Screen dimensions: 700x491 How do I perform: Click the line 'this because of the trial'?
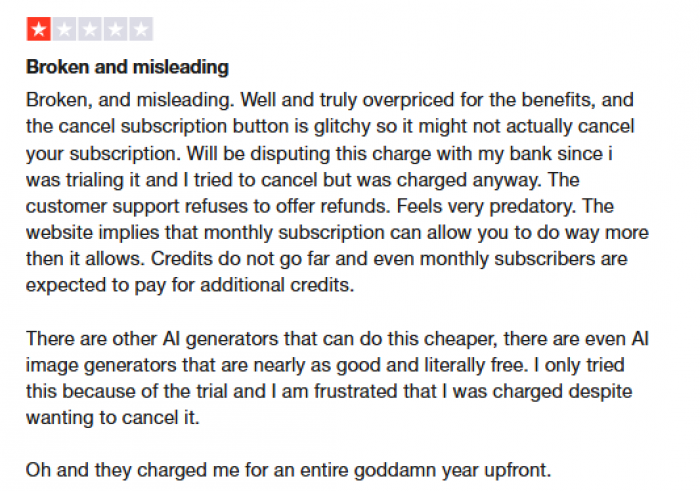[329, 391]
